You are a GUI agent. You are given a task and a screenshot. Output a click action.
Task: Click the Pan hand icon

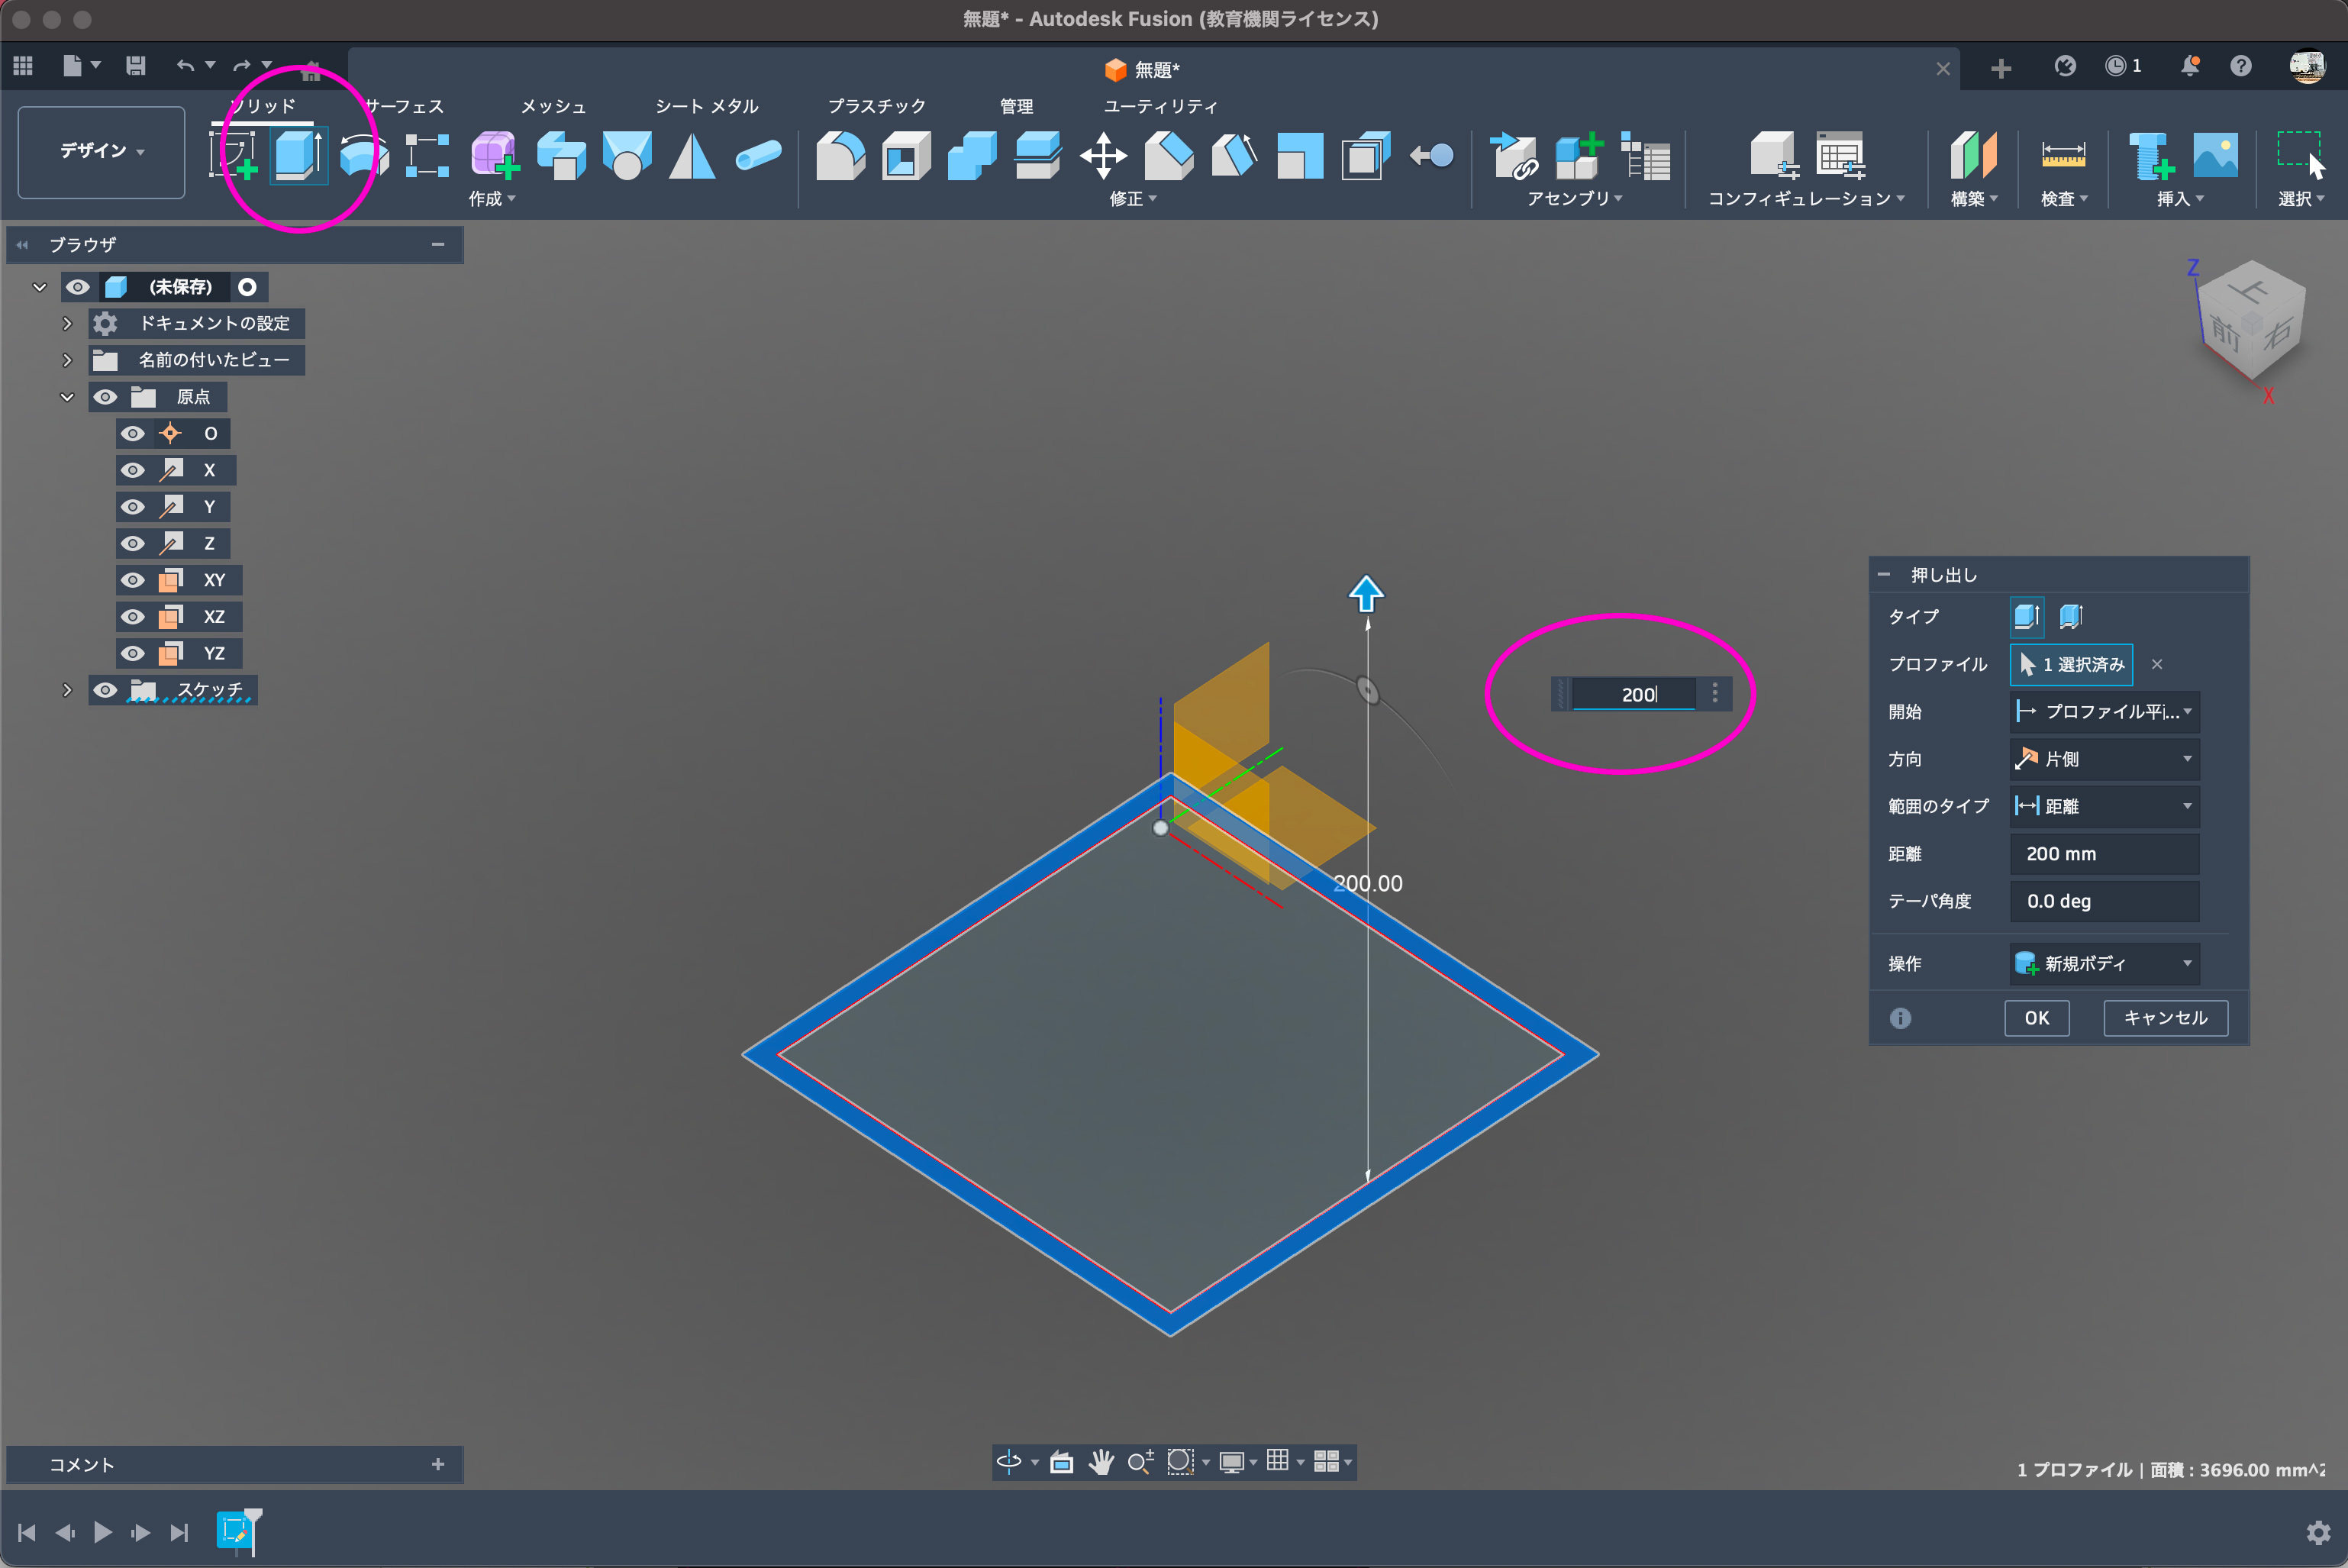point(1101,1462)
